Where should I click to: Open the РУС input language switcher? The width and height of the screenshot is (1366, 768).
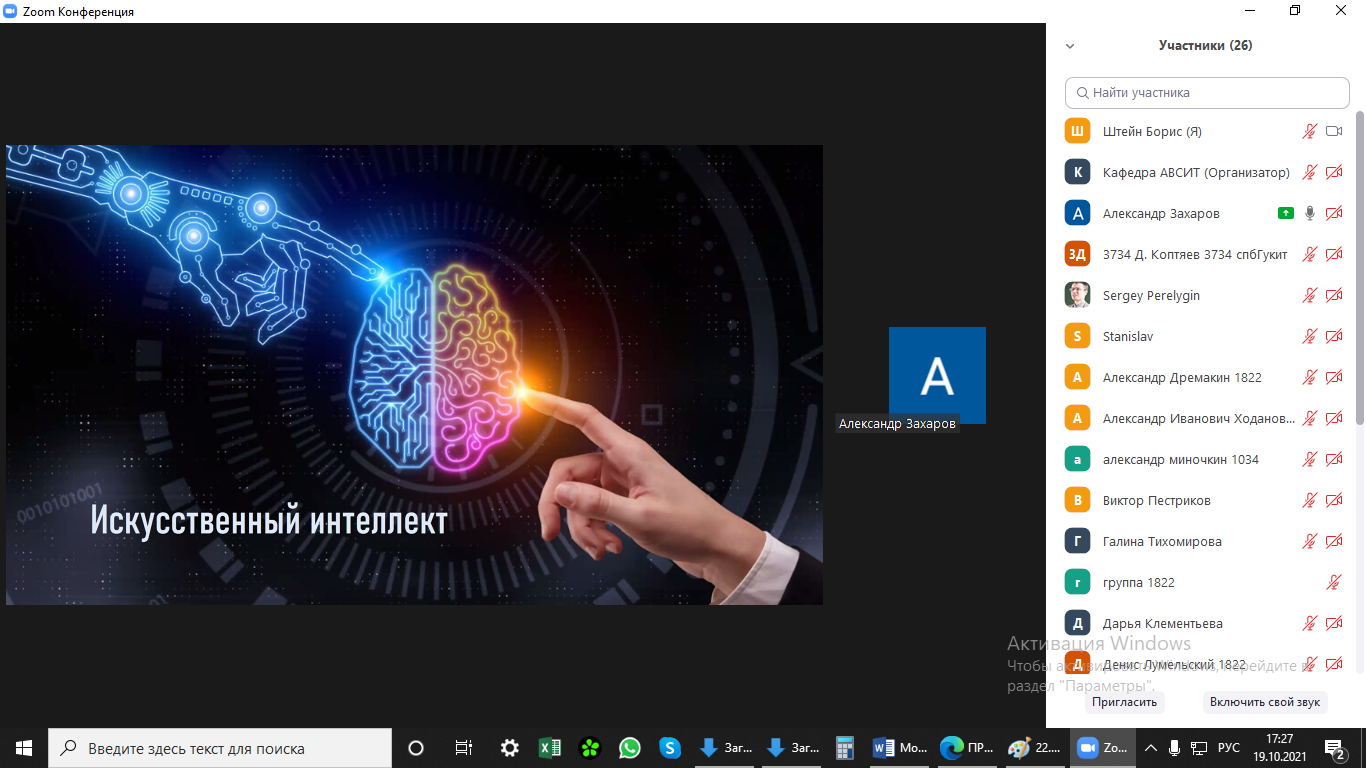1229,748
